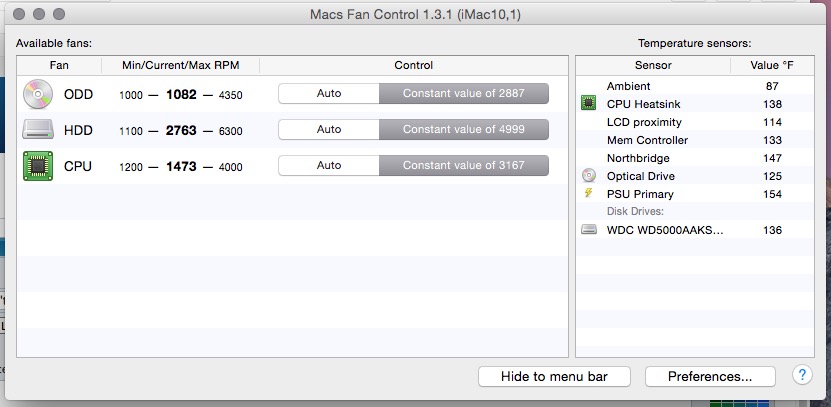The height and width of the screenshot is (407, 831).
Task: Select the WDC WD5000AAKS disk label
Action: (x=665, y=230)
